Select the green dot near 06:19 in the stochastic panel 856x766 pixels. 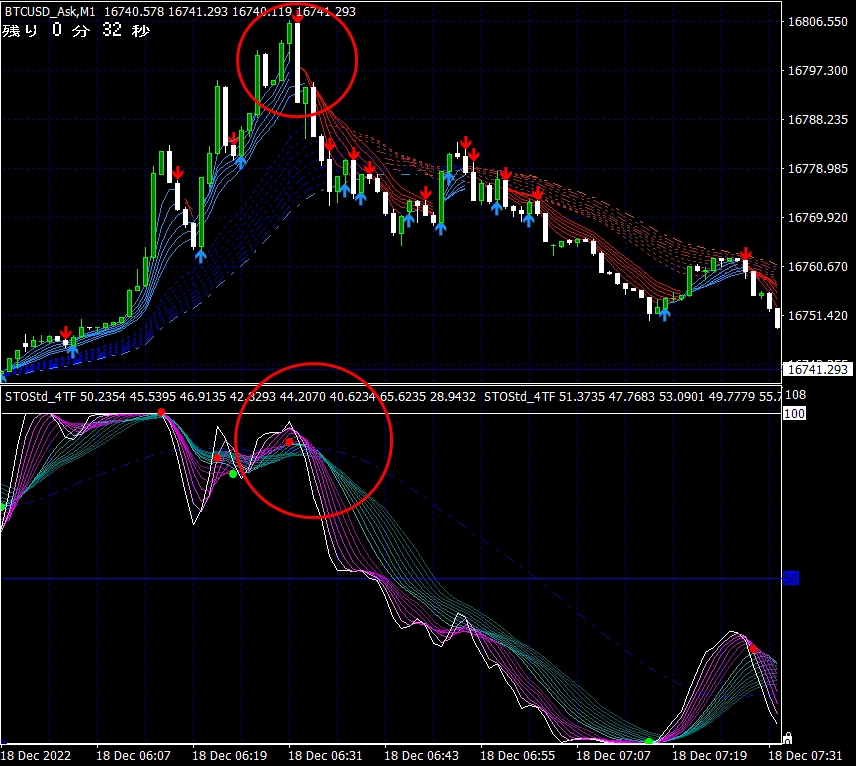coord(233,474)
